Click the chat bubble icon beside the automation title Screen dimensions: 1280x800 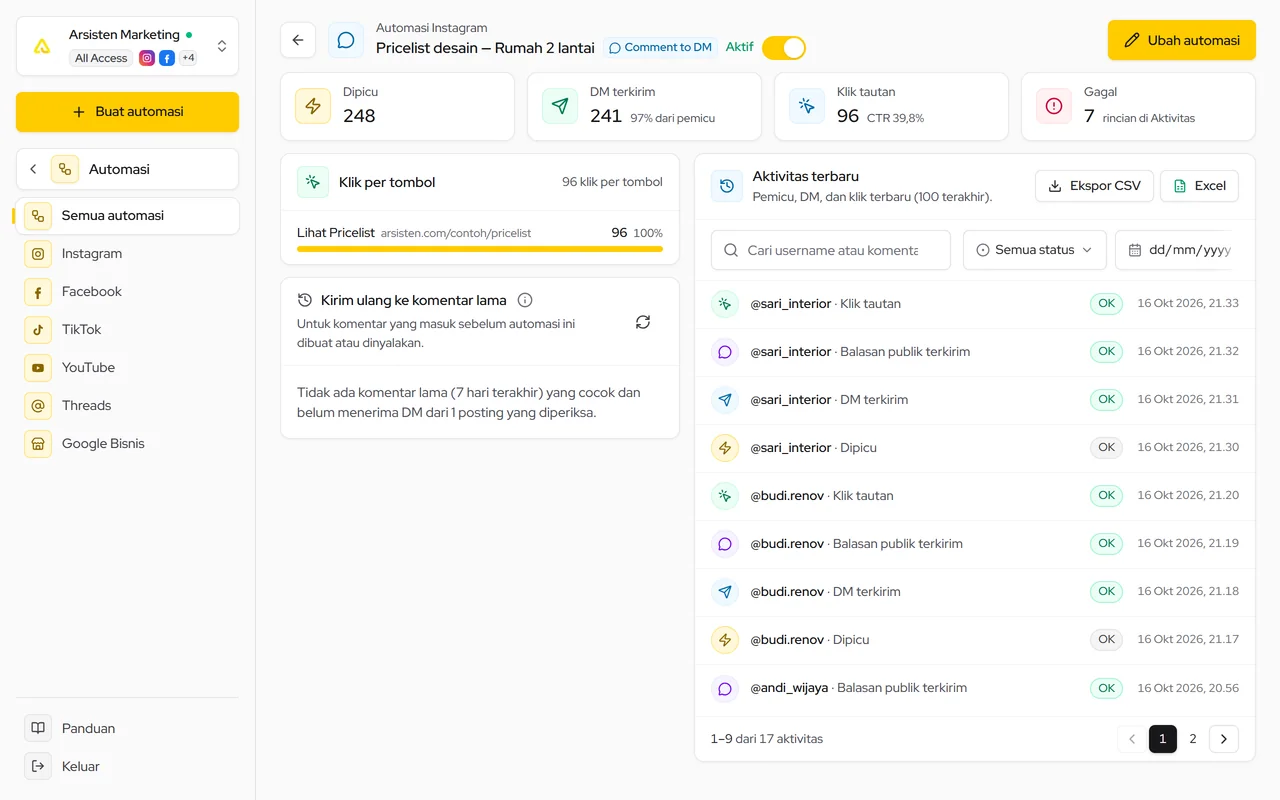[346, 40]
